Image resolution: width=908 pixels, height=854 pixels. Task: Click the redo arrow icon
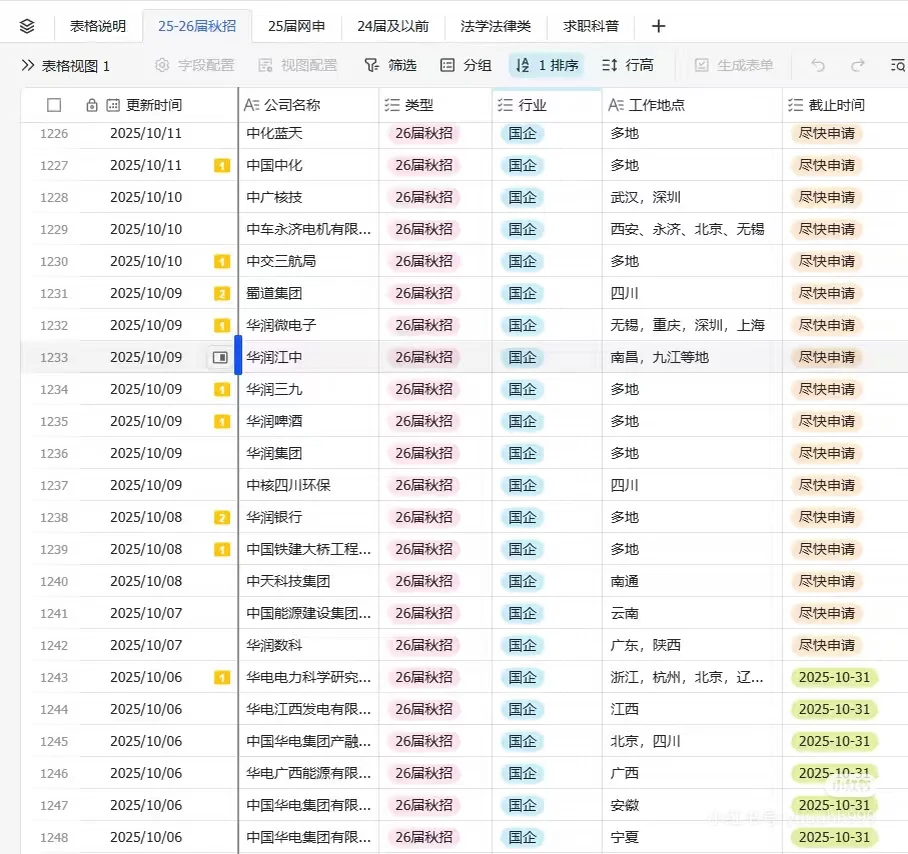(x=858, y=65)
